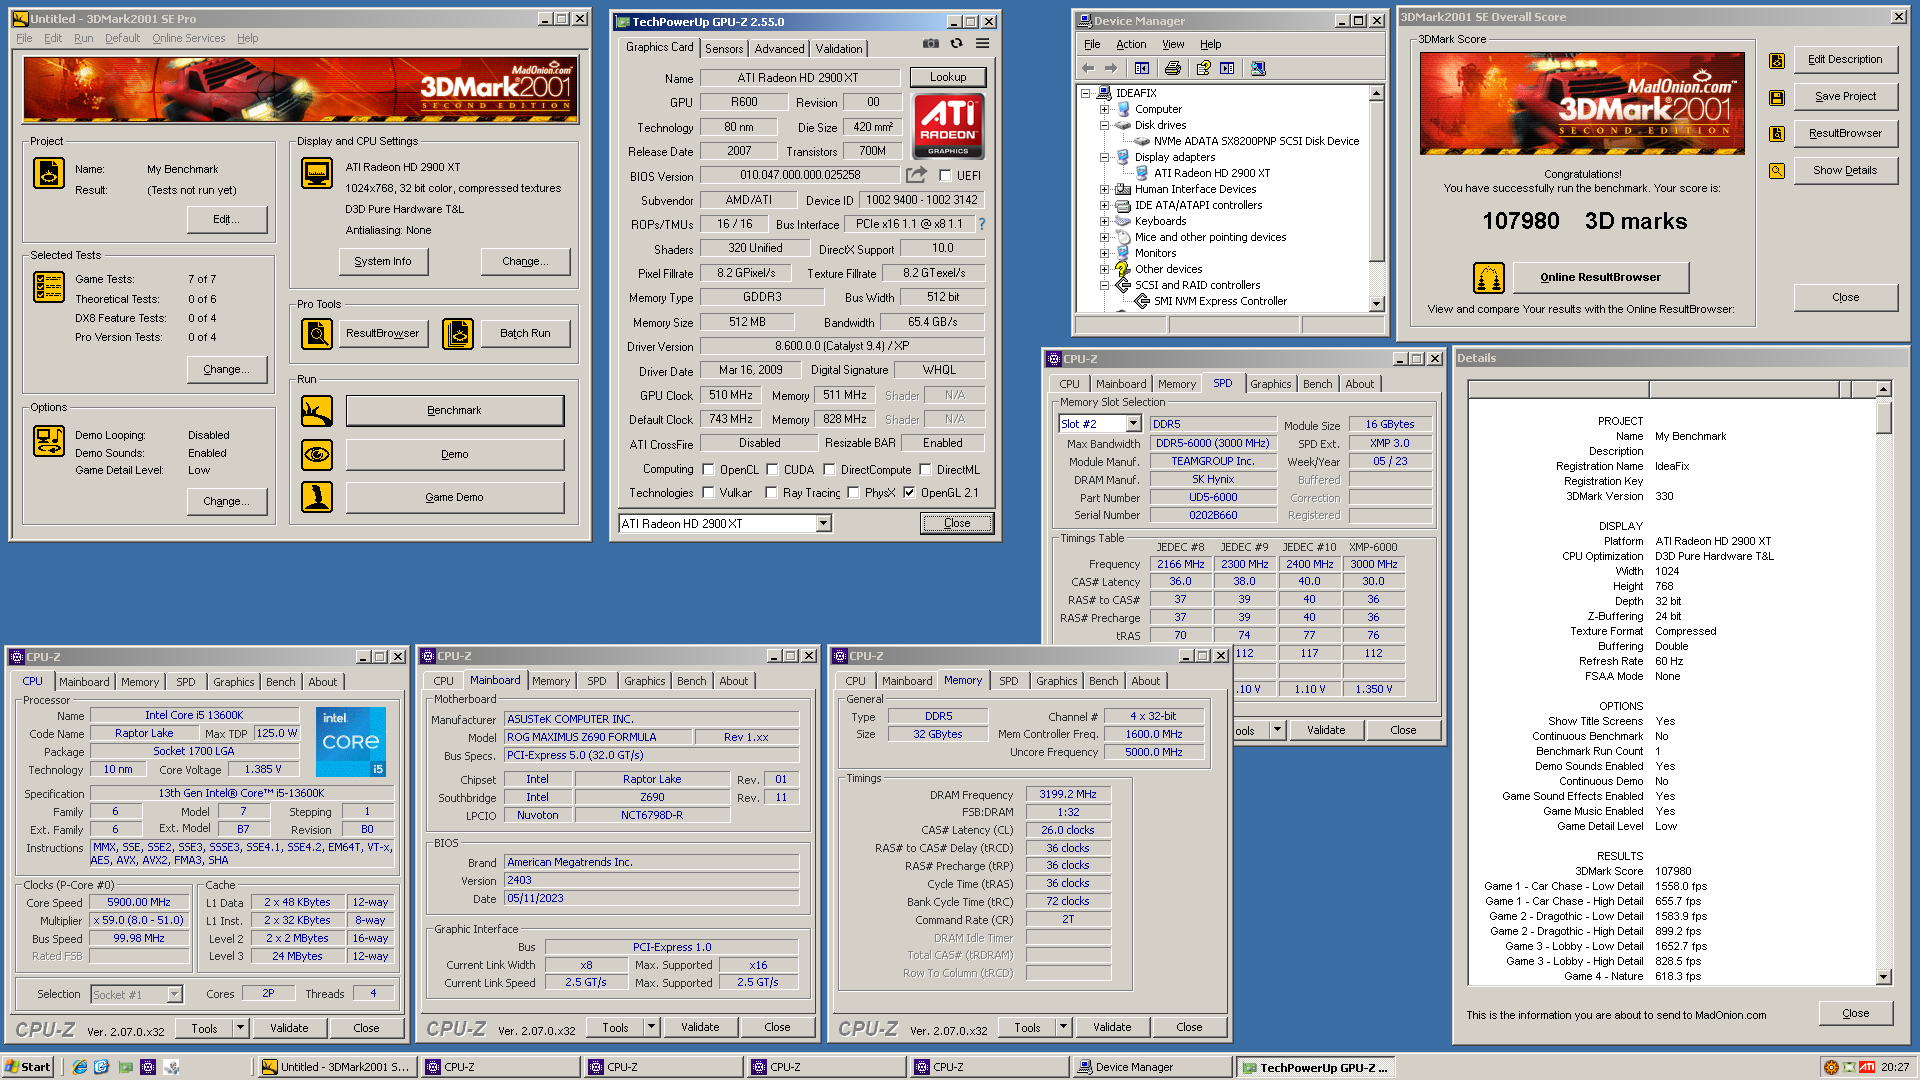
Task: Toggle the CUDA checkbox in GPU-Z
Action: [772, 470]
